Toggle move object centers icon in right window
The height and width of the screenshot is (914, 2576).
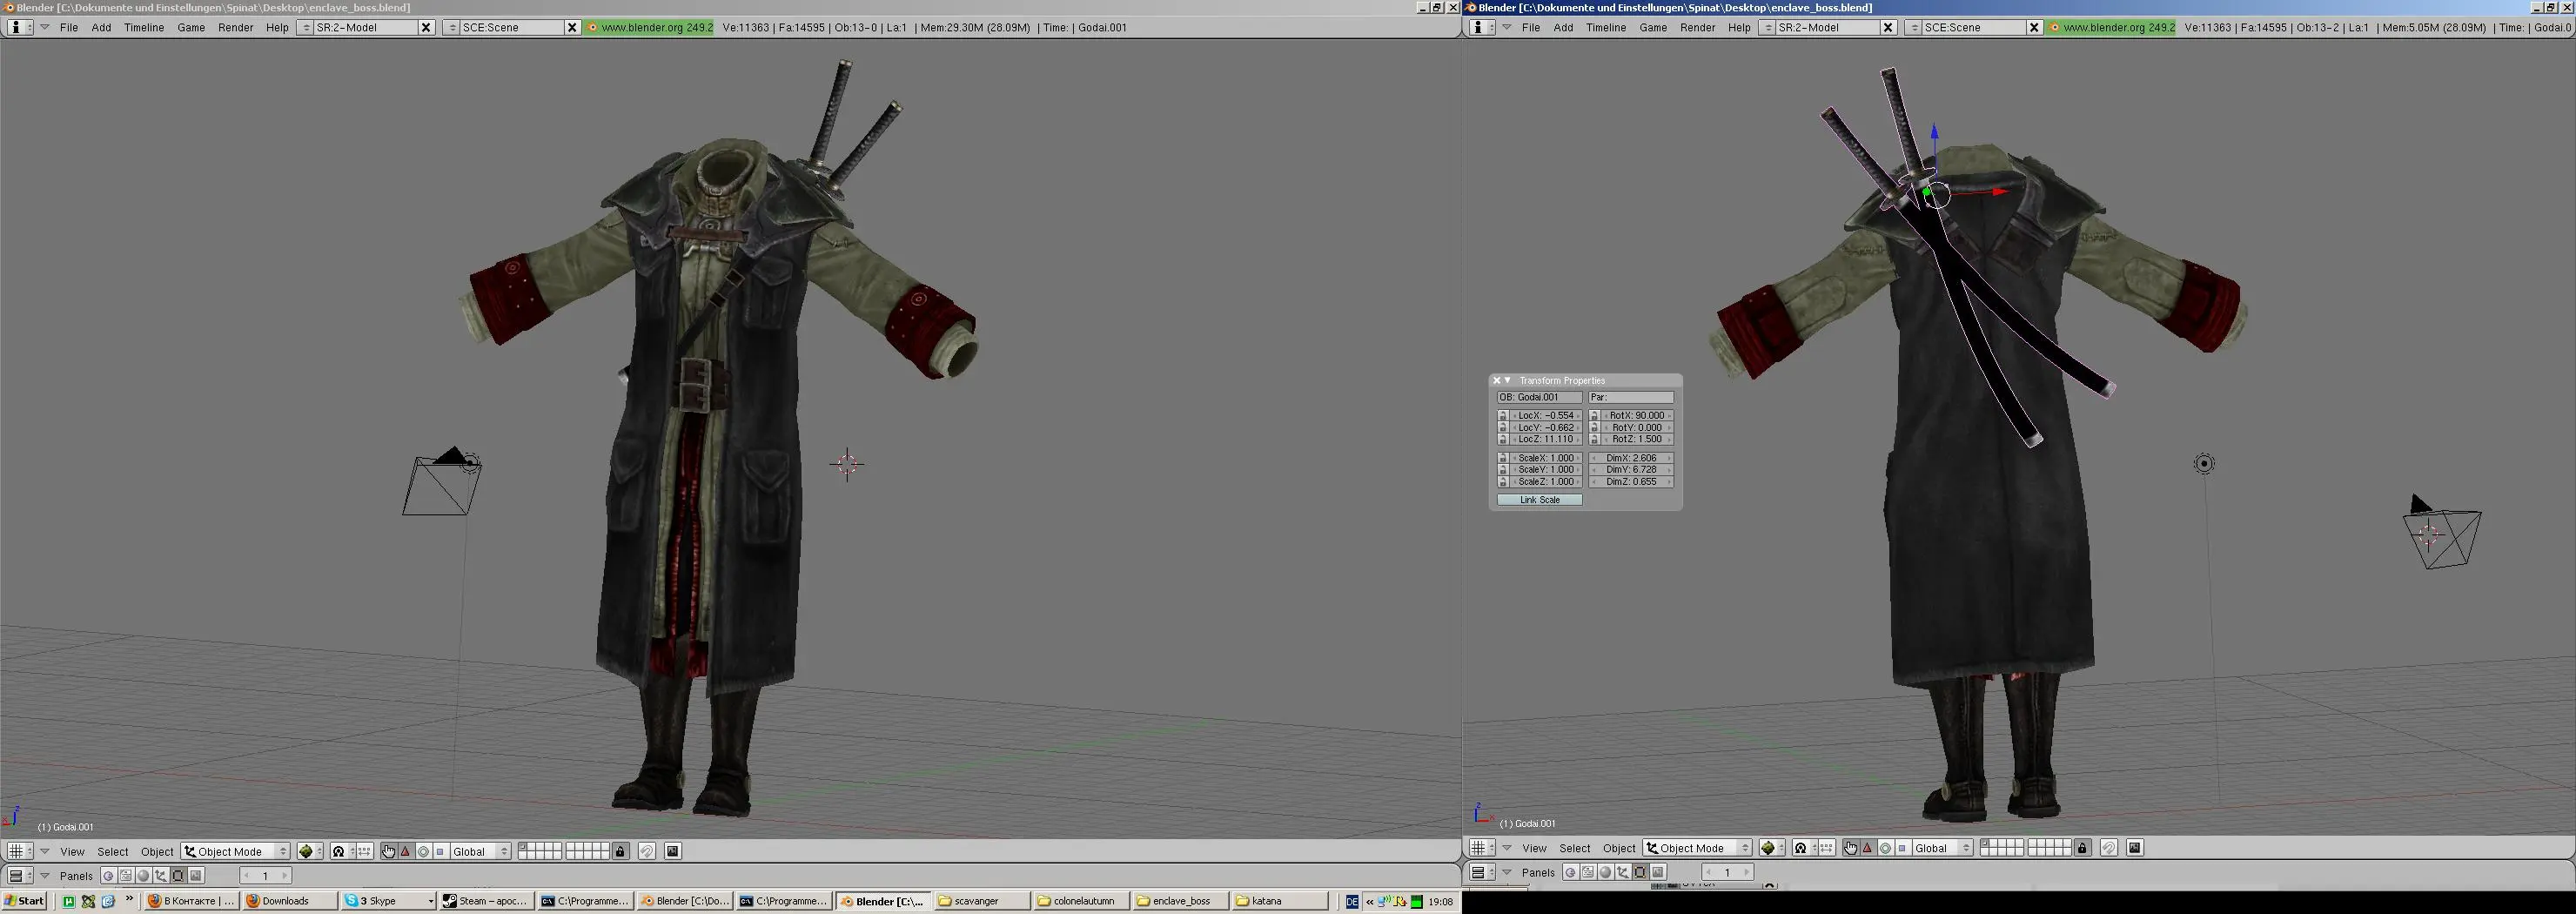1827,848
